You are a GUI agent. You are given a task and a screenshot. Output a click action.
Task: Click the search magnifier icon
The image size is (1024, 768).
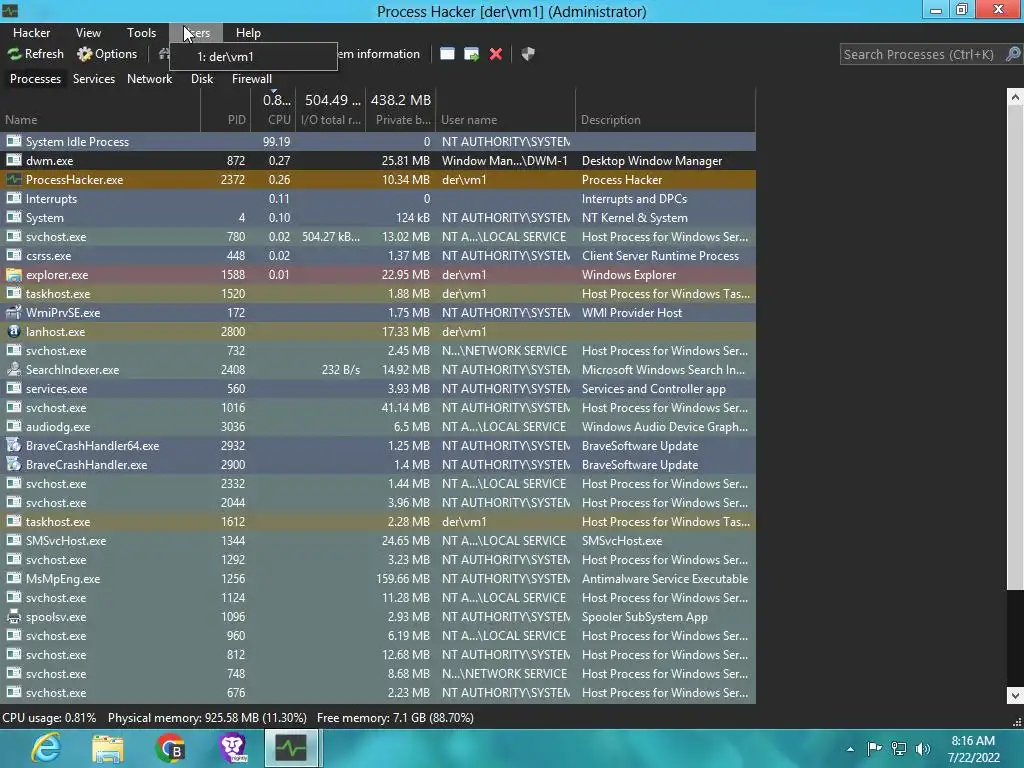[x=1012, y=54]
